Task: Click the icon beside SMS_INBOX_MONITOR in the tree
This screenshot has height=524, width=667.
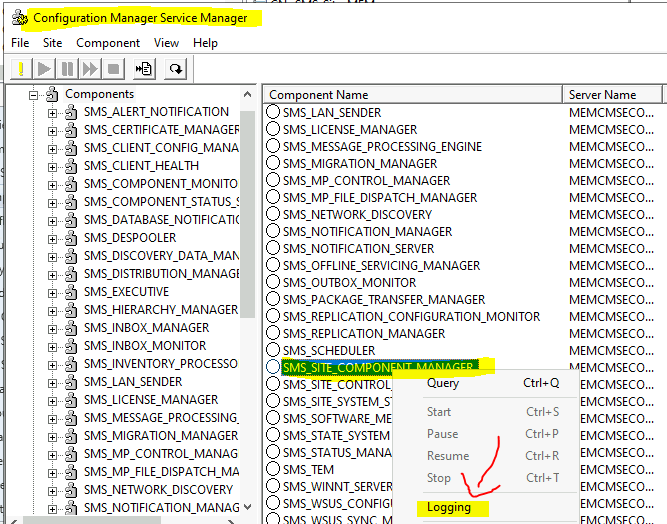Action: tap(71, 346)
